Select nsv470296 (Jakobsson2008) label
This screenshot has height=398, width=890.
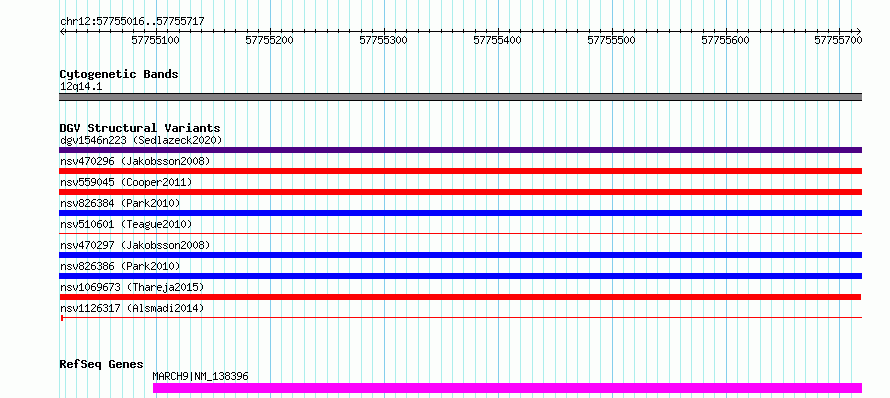[x=135, y=161]
